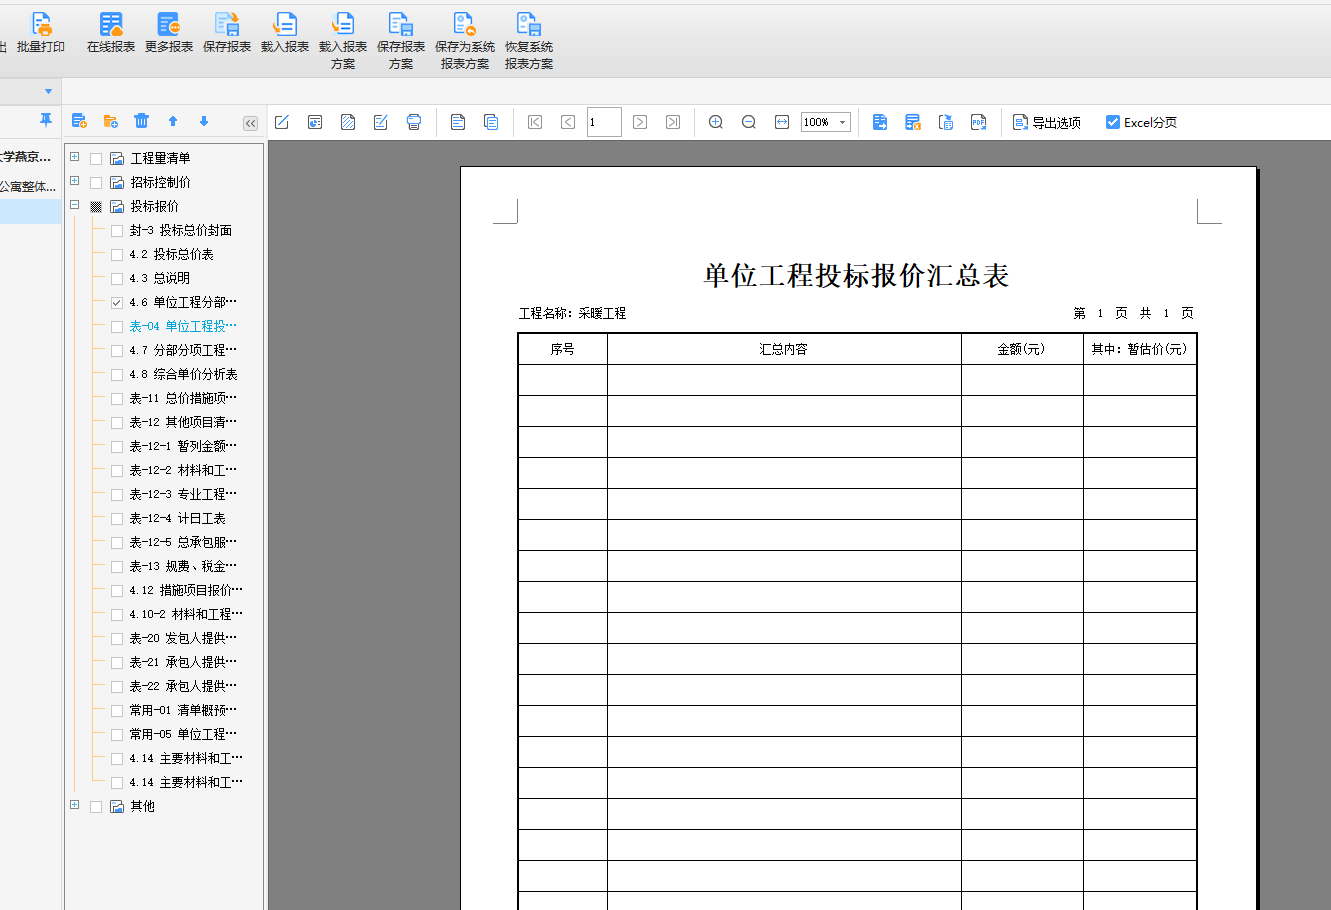Select 4.7 分部分项工程 report
Screen dimensions: 1331x910
point(183,350)
